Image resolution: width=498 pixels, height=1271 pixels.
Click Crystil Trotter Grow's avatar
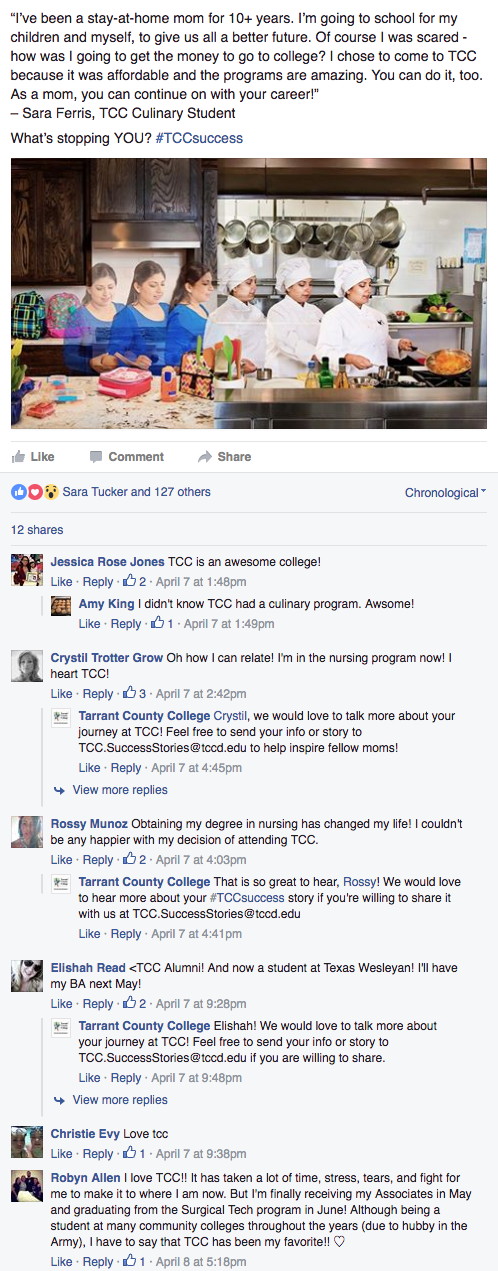27,666
